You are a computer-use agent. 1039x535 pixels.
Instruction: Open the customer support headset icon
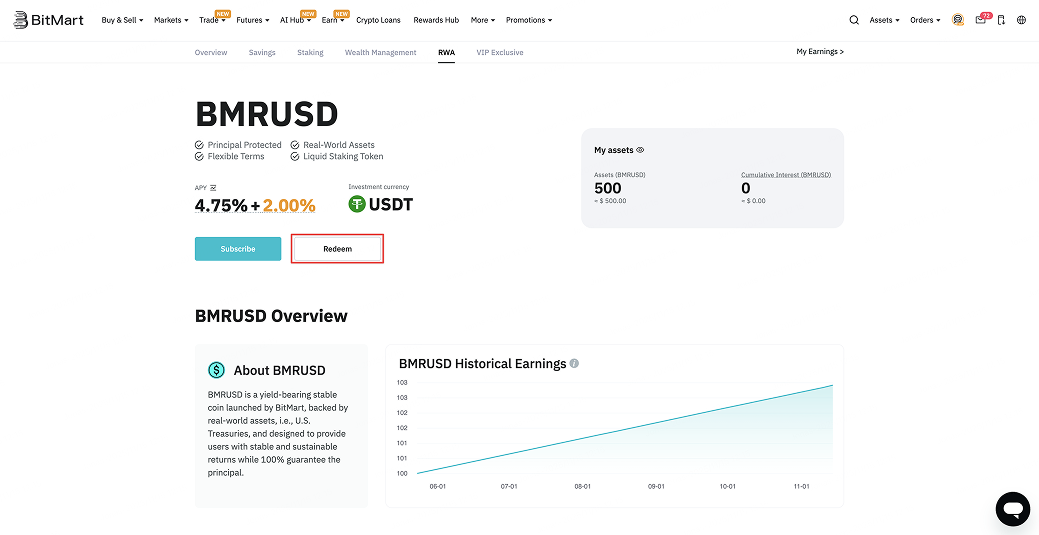(x=957, y=20)
